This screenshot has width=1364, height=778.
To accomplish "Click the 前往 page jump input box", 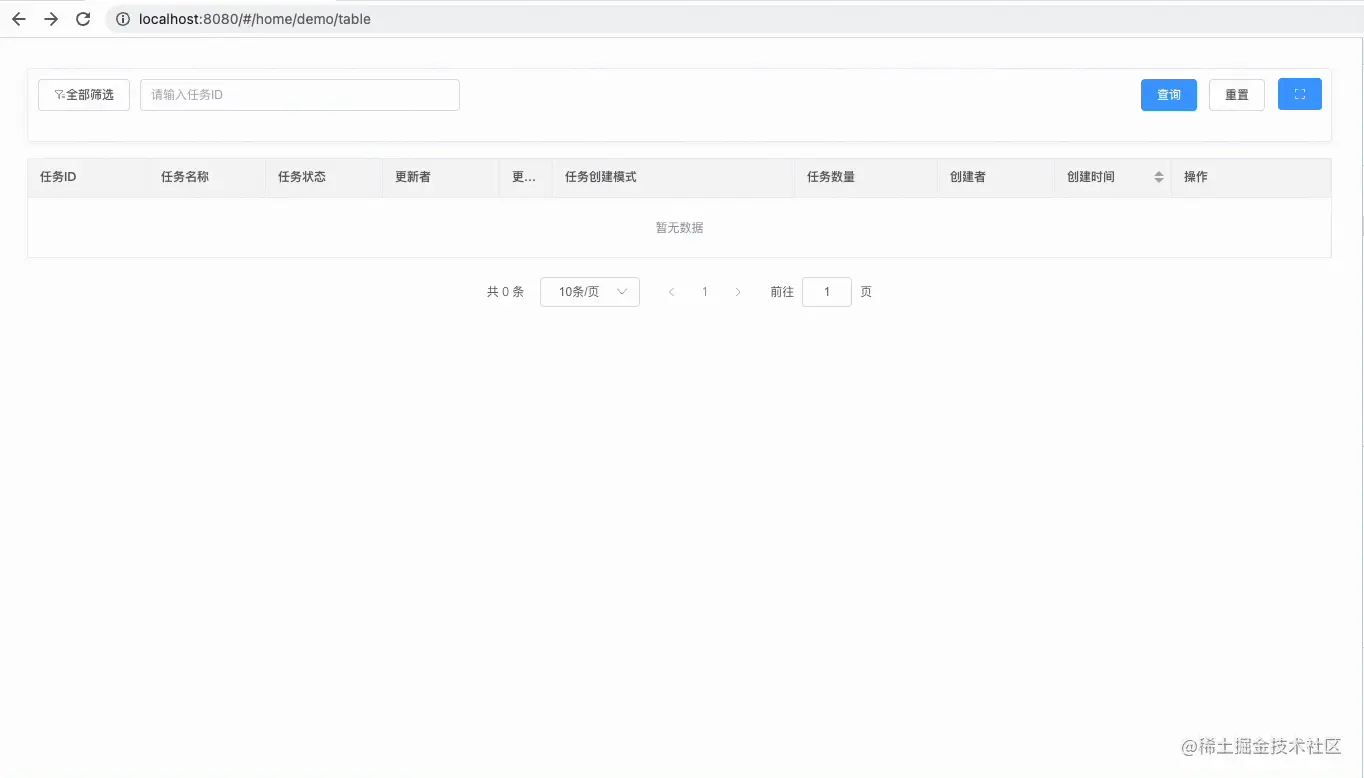I will tap(826, 291).
